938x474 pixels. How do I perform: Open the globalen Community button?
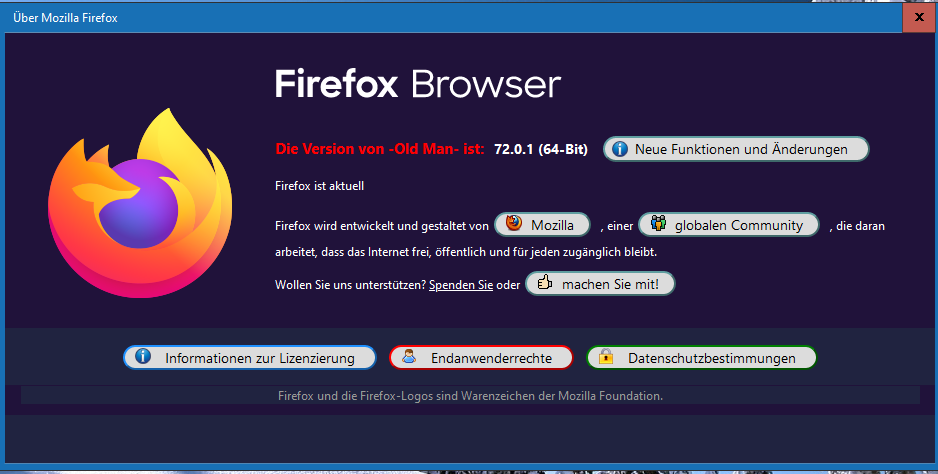(729, 225)
